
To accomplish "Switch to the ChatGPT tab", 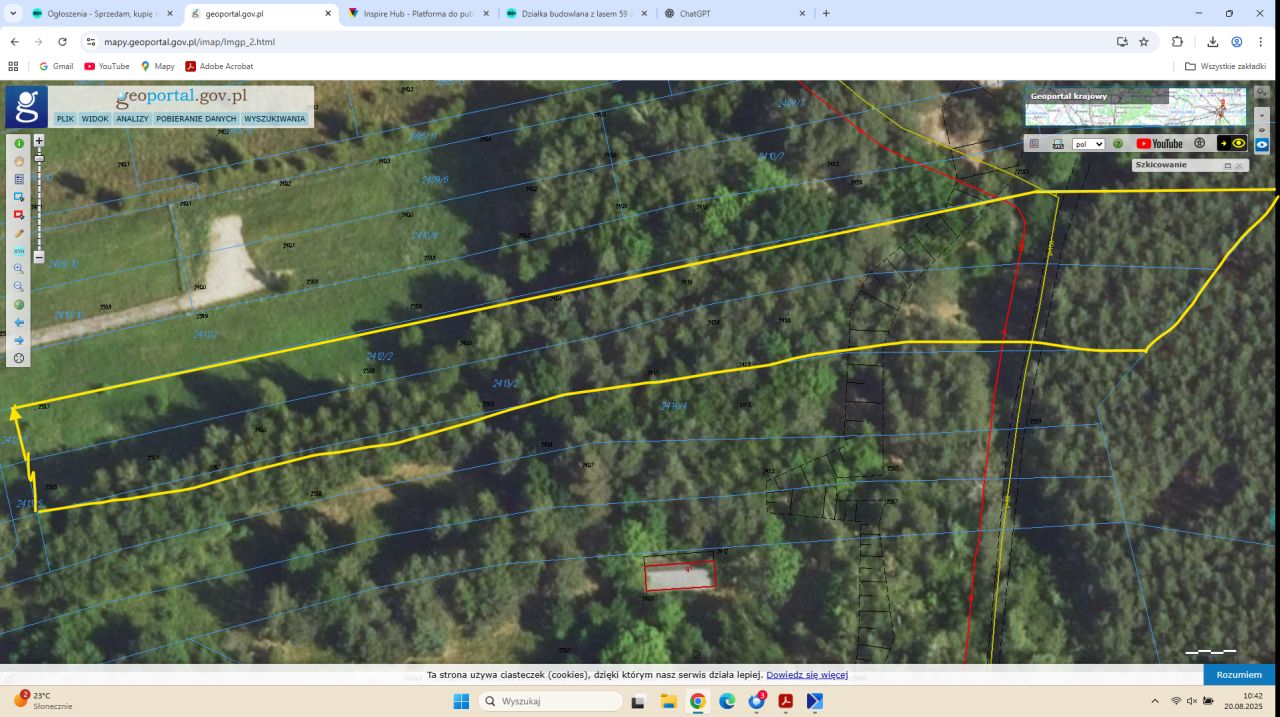I will pyautogui.click(x=733, y=14).
